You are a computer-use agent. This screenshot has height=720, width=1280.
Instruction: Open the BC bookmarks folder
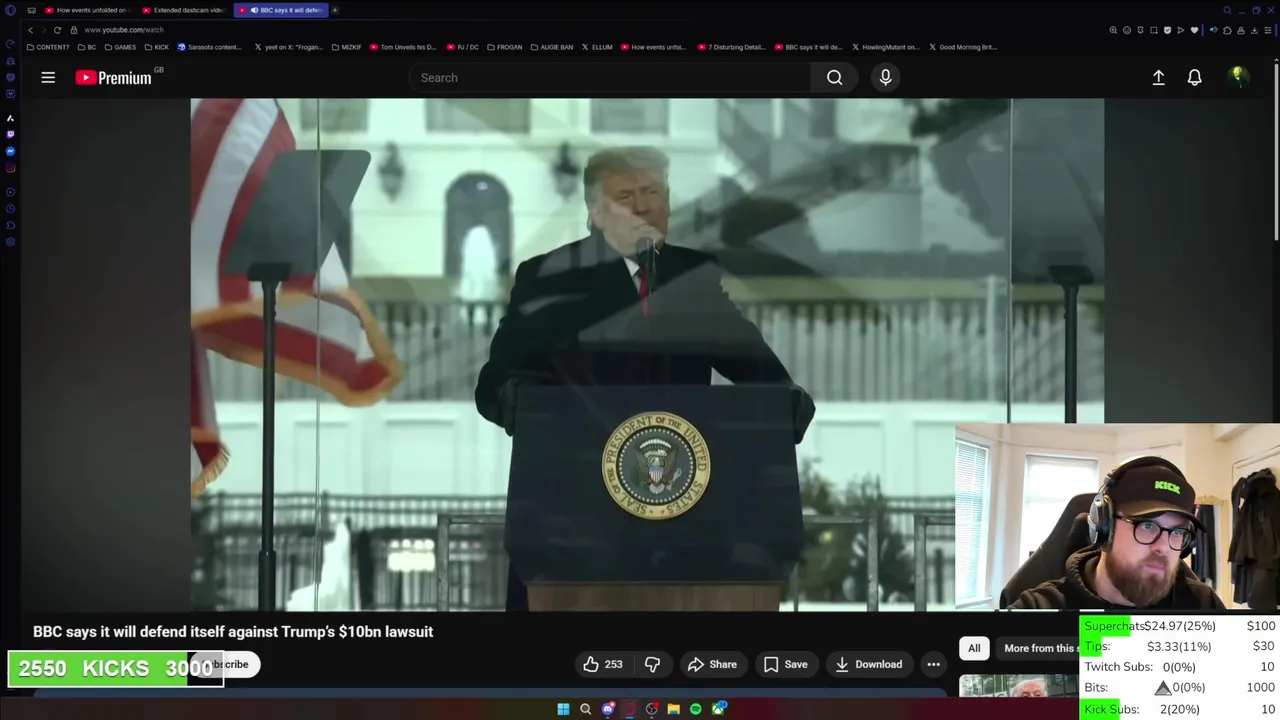[x=87, y=47]
